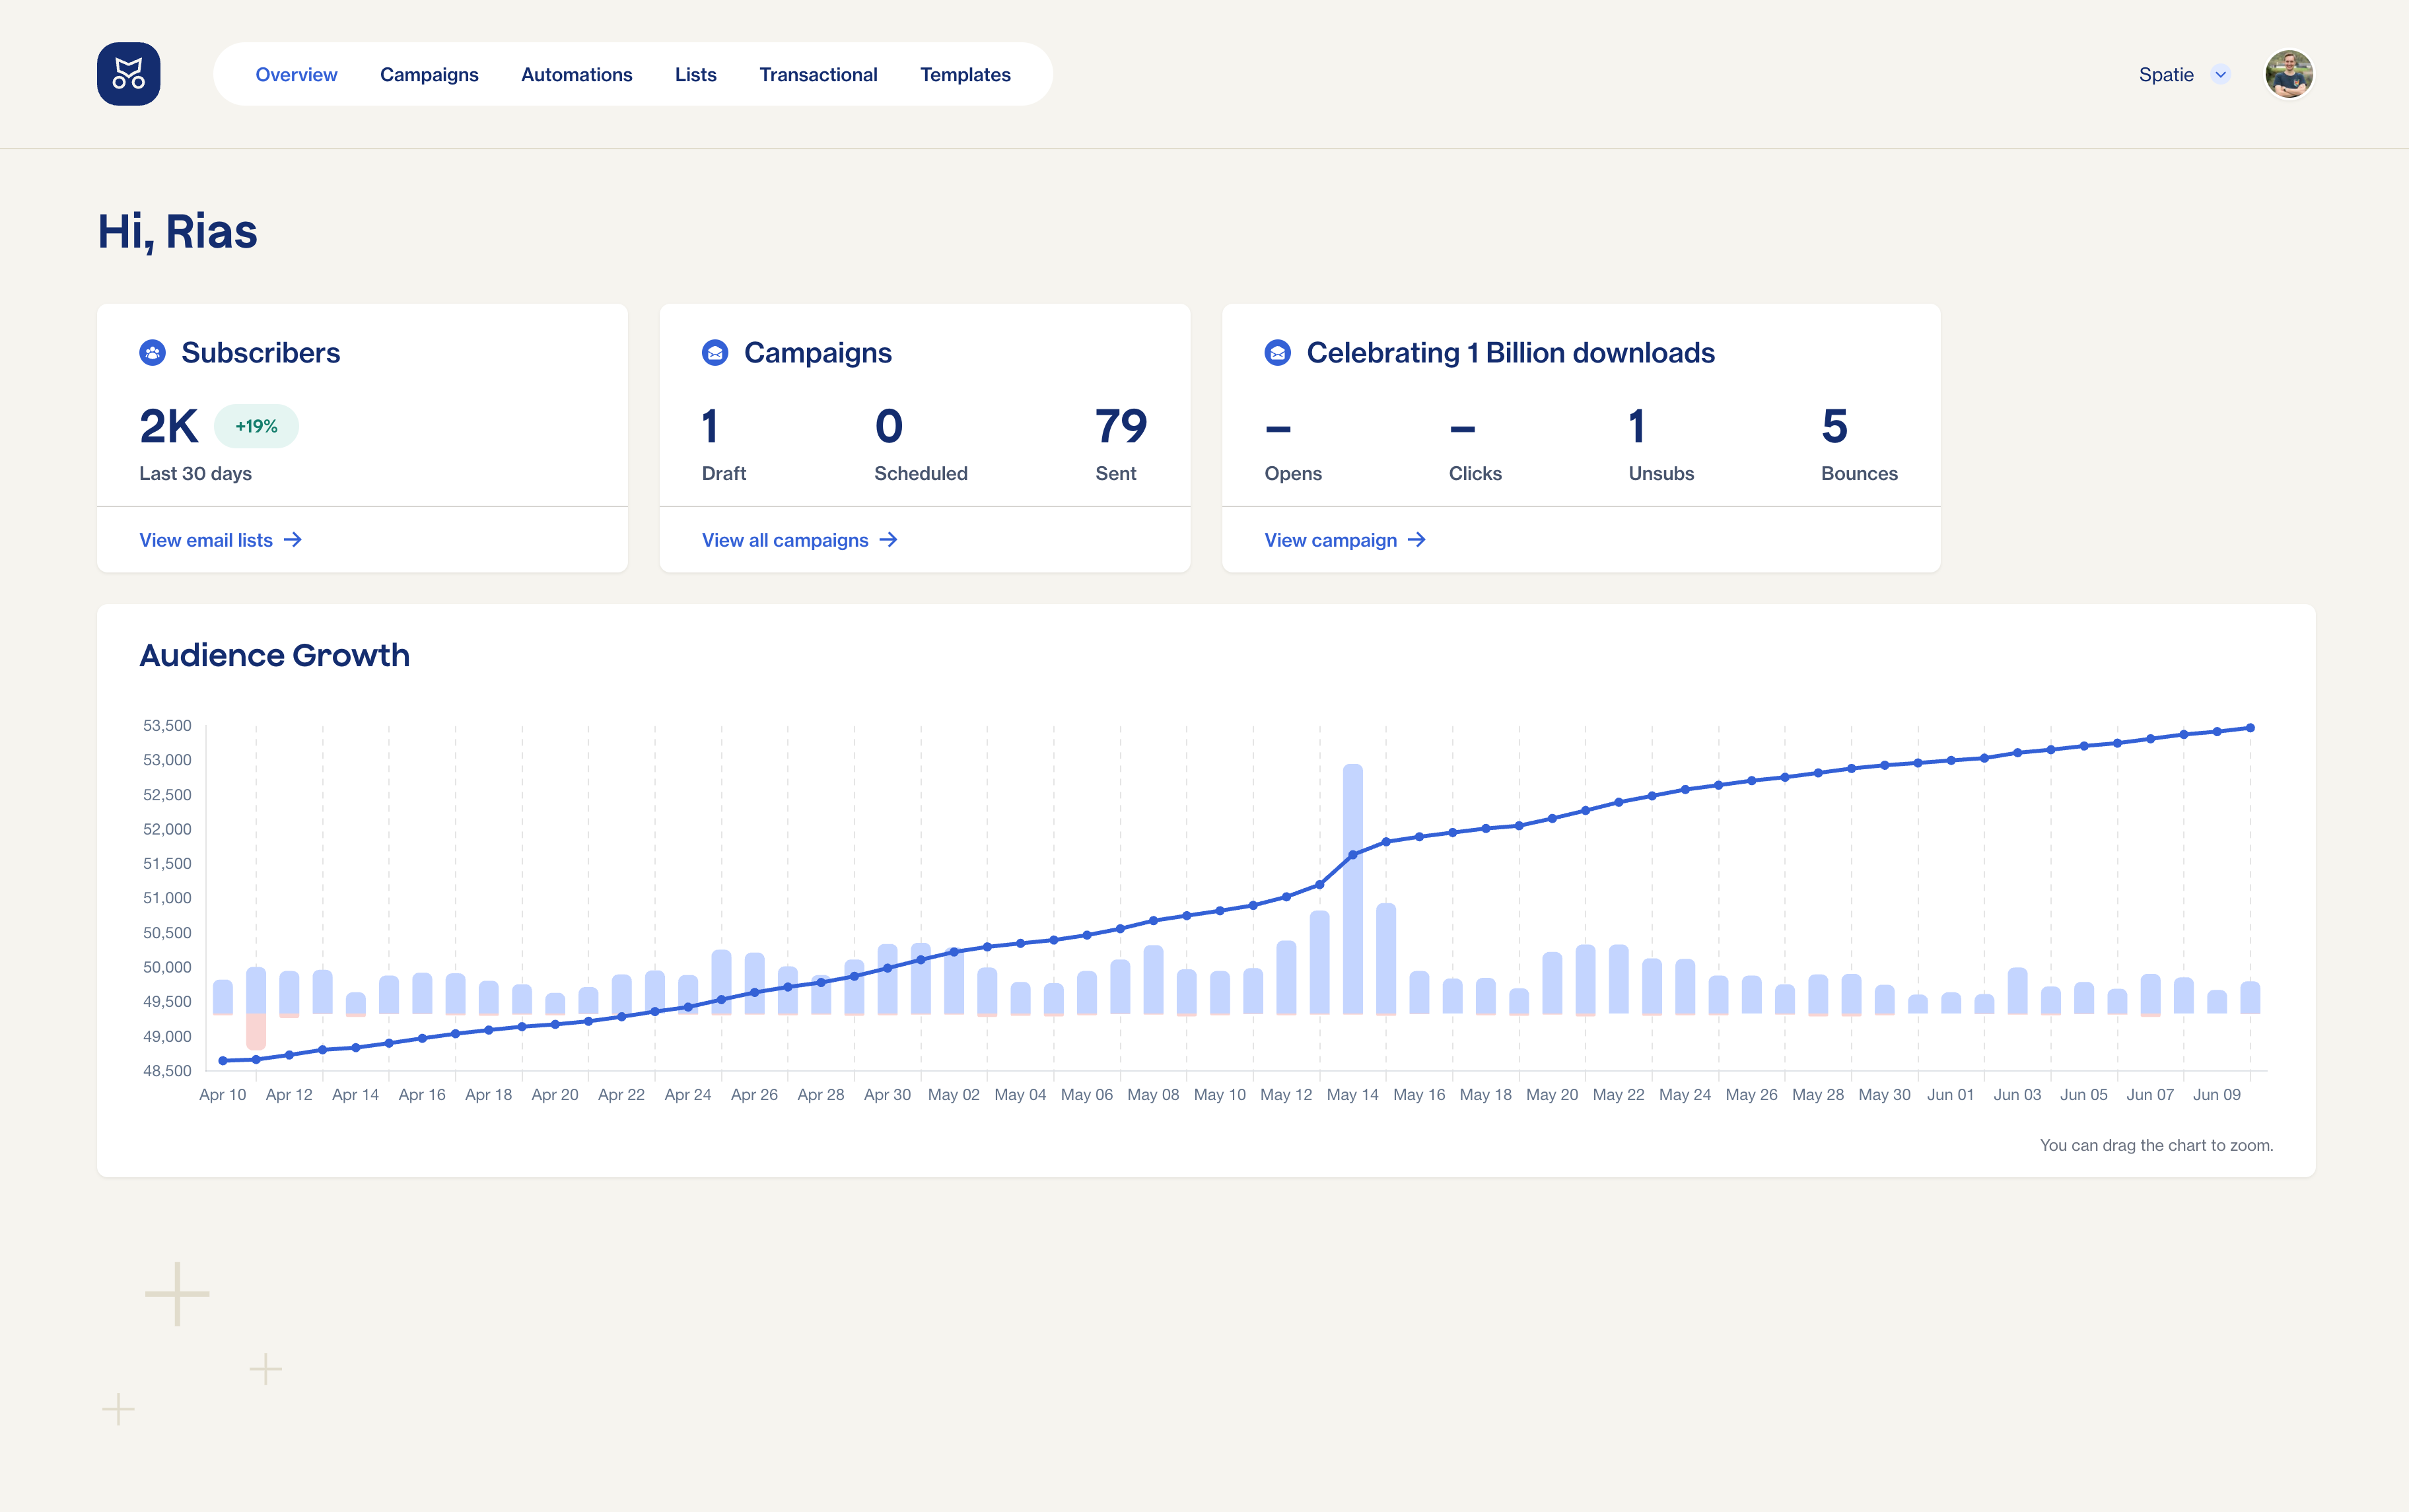2409x1512 pixels.
Task: Click the Spatie team name
Action: pos(2166,75)
